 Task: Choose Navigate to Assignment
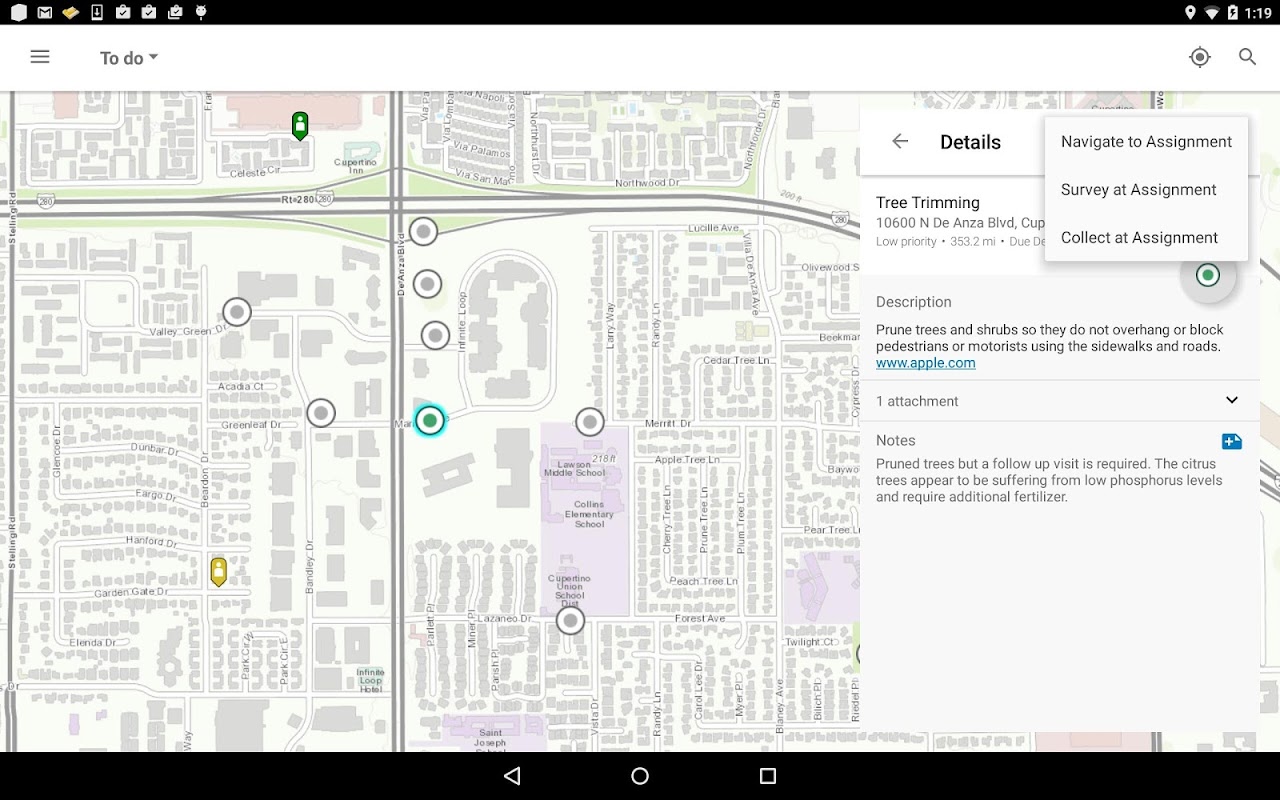[x=1146, y=141]
